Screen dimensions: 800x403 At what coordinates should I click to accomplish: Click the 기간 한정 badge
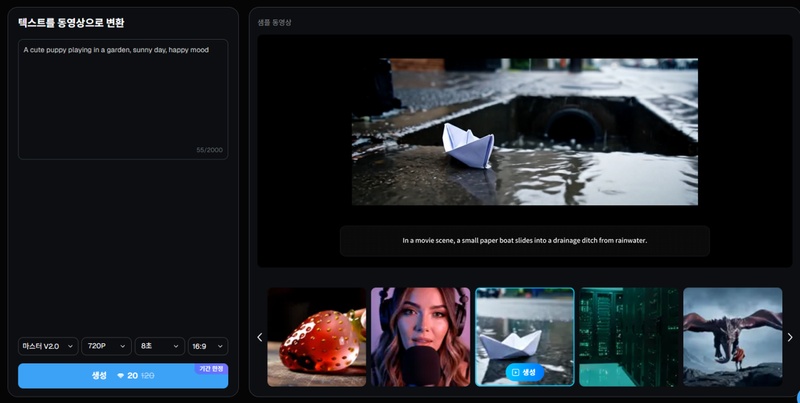(211, 368)
